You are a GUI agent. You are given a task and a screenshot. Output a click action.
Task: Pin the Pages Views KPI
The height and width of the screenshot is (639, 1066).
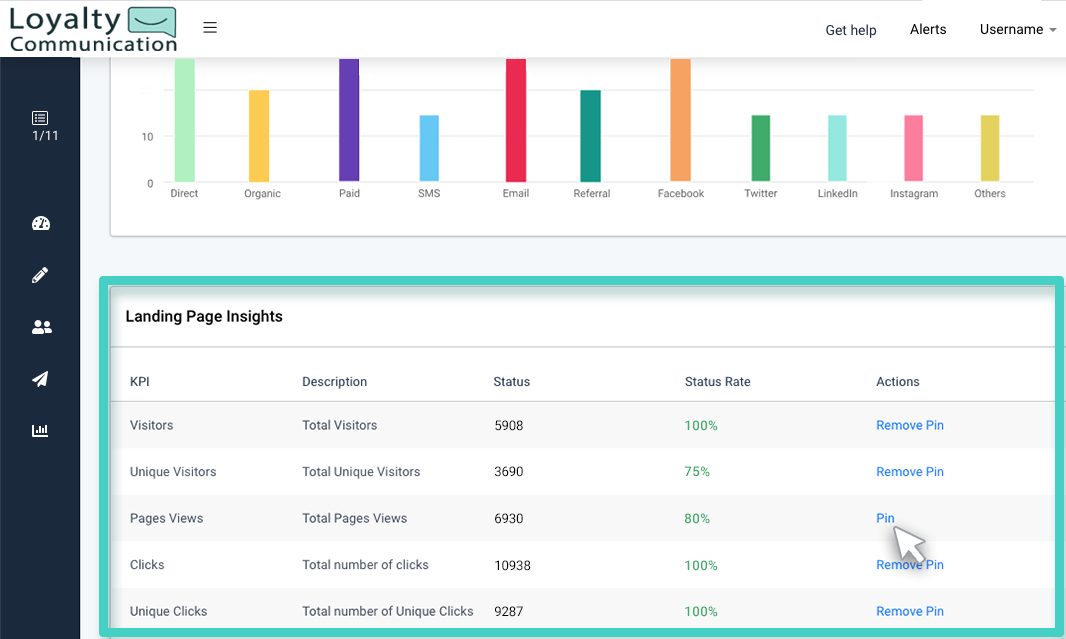point(884,518)
